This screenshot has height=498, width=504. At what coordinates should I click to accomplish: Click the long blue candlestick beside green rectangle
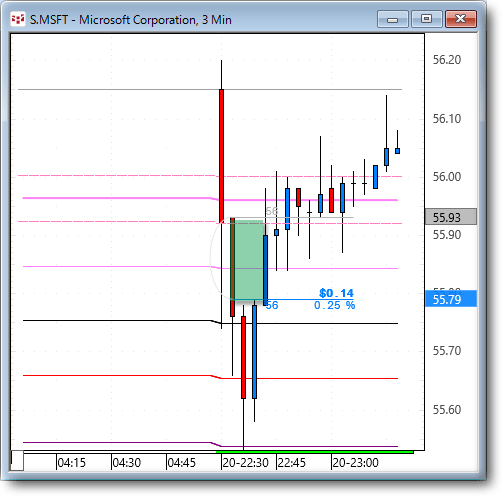point(265,270)
